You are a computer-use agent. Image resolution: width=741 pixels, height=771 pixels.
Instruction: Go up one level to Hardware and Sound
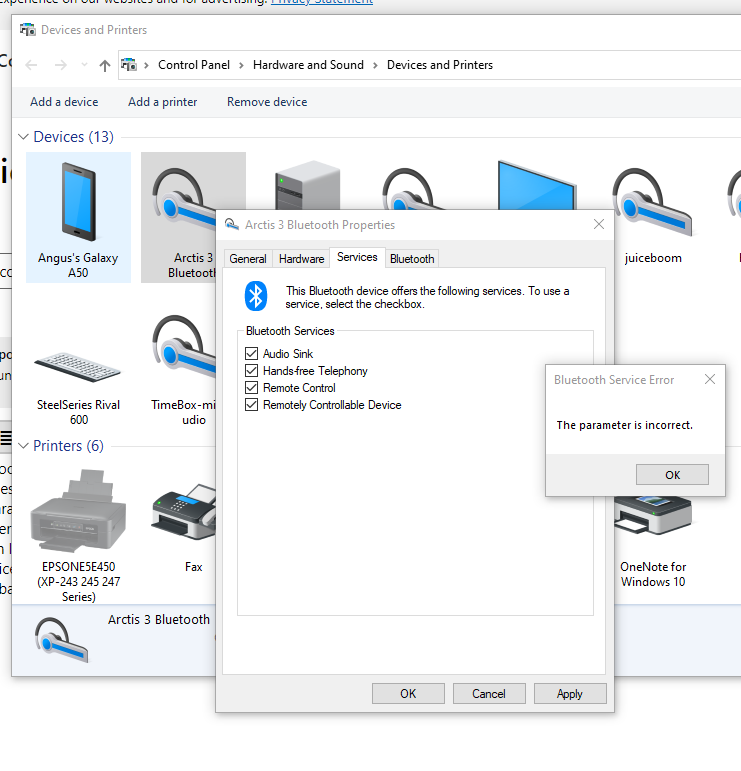pyautogui.click(x=105, y=65)
